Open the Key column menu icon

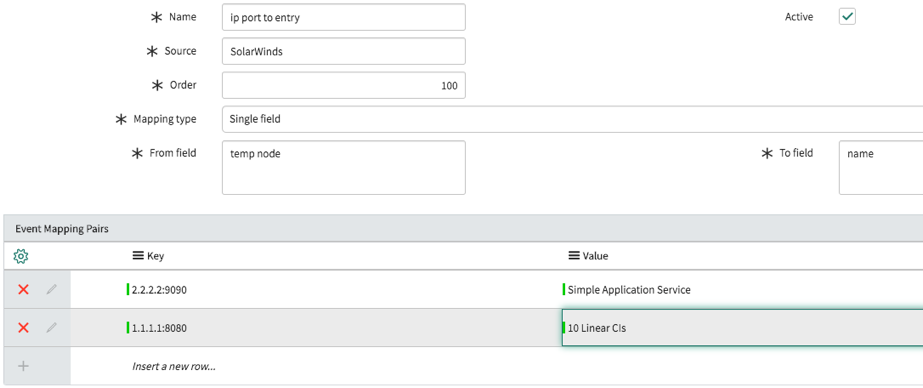coord(138,256)
